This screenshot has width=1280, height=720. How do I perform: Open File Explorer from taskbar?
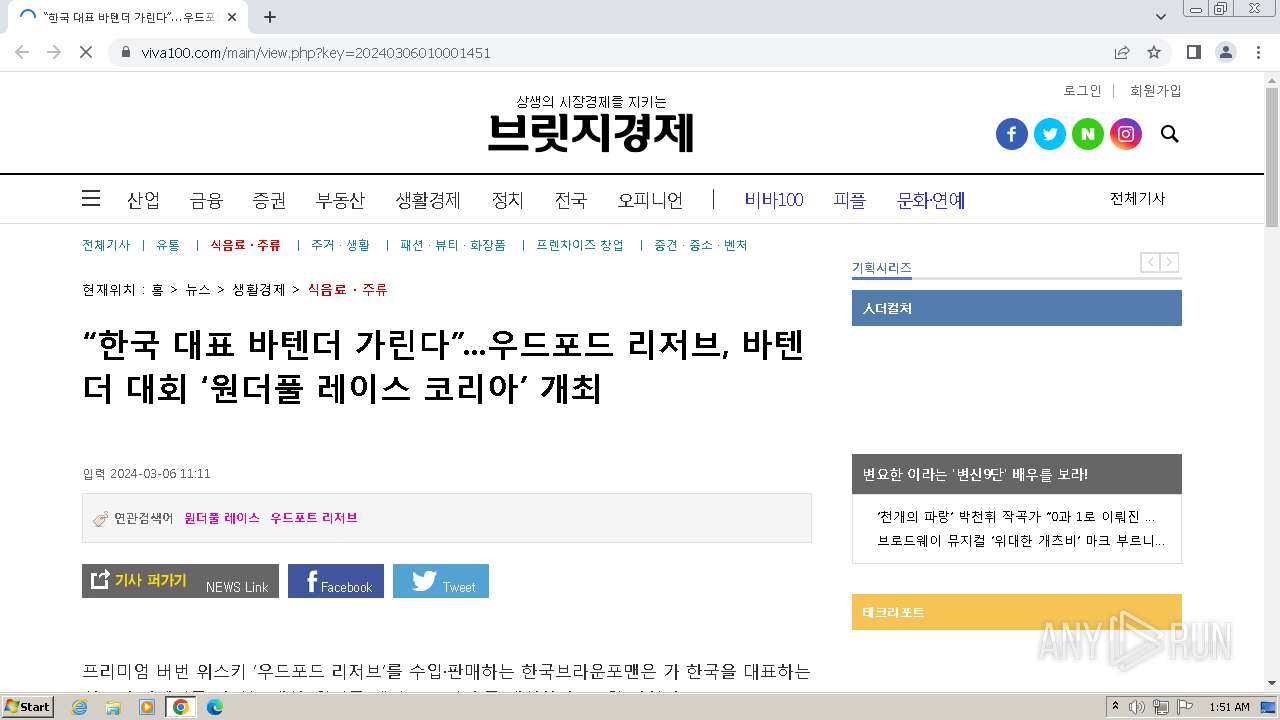pos(113,707)
